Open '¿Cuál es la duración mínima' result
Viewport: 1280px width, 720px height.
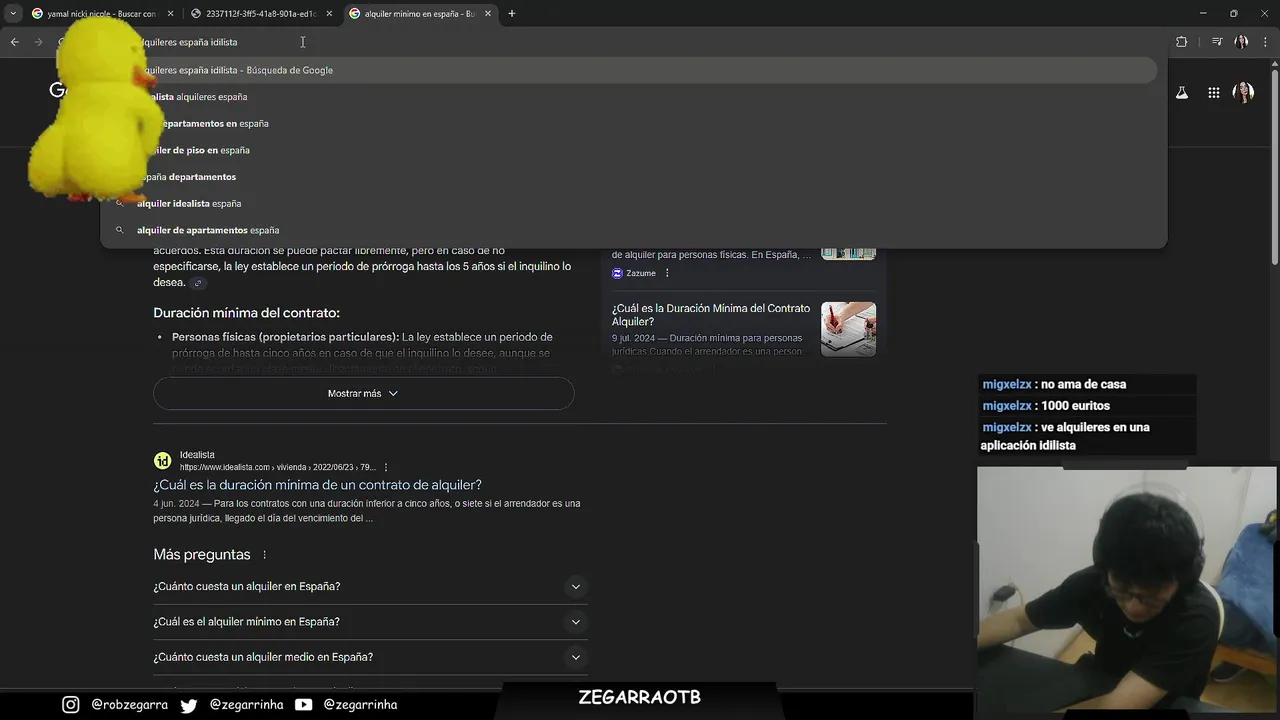click(317, 485)
